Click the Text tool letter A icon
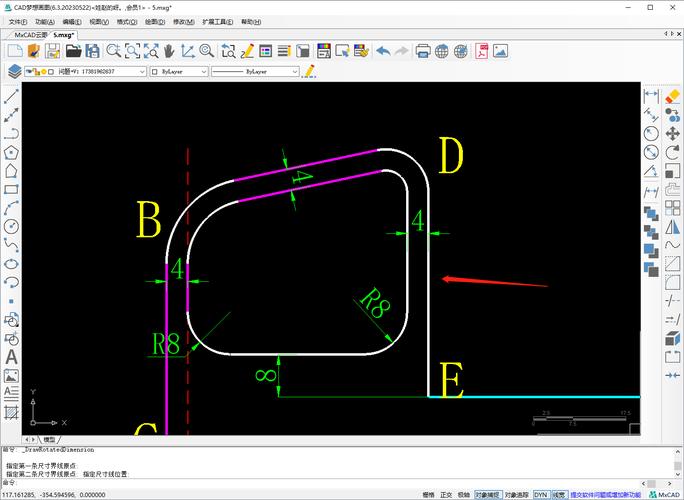This screenshot has height=500, width=684. click(x=12, y=357)
